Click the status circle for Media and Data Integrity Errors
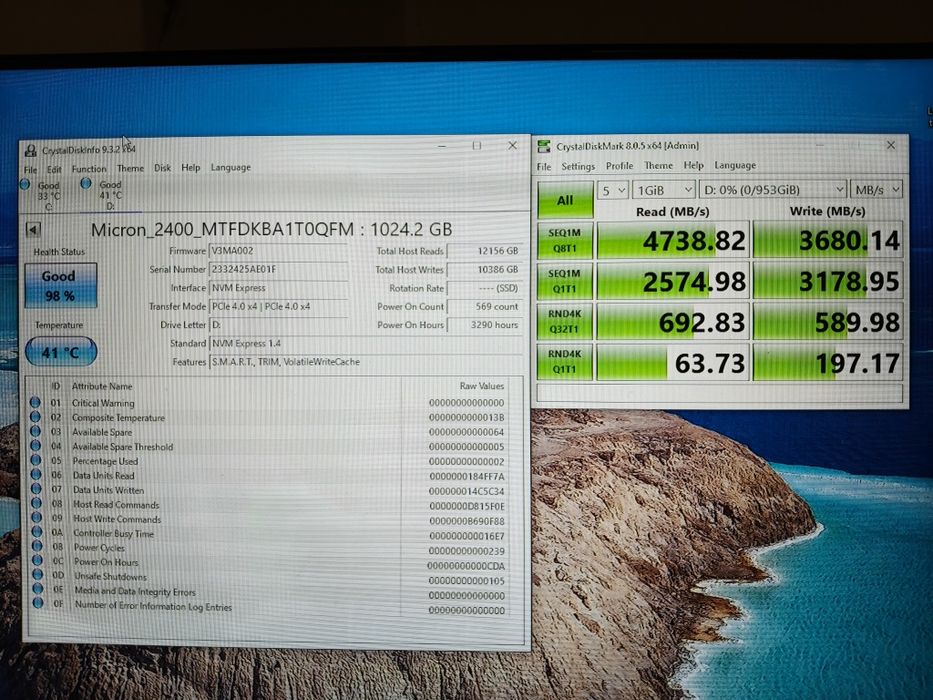933x700 pixels. pos(38,589)
